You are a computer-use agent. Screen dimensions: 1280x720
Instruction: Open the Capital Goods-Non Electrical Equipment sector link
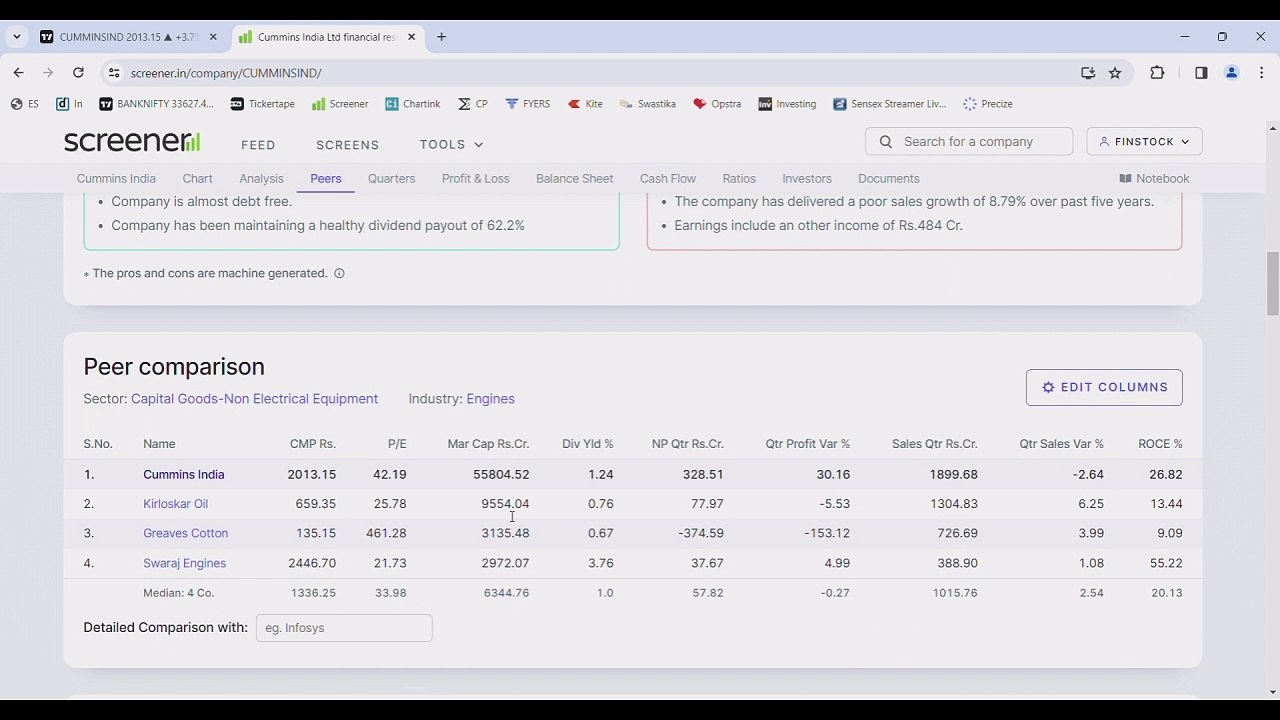(x=254, y=398)
